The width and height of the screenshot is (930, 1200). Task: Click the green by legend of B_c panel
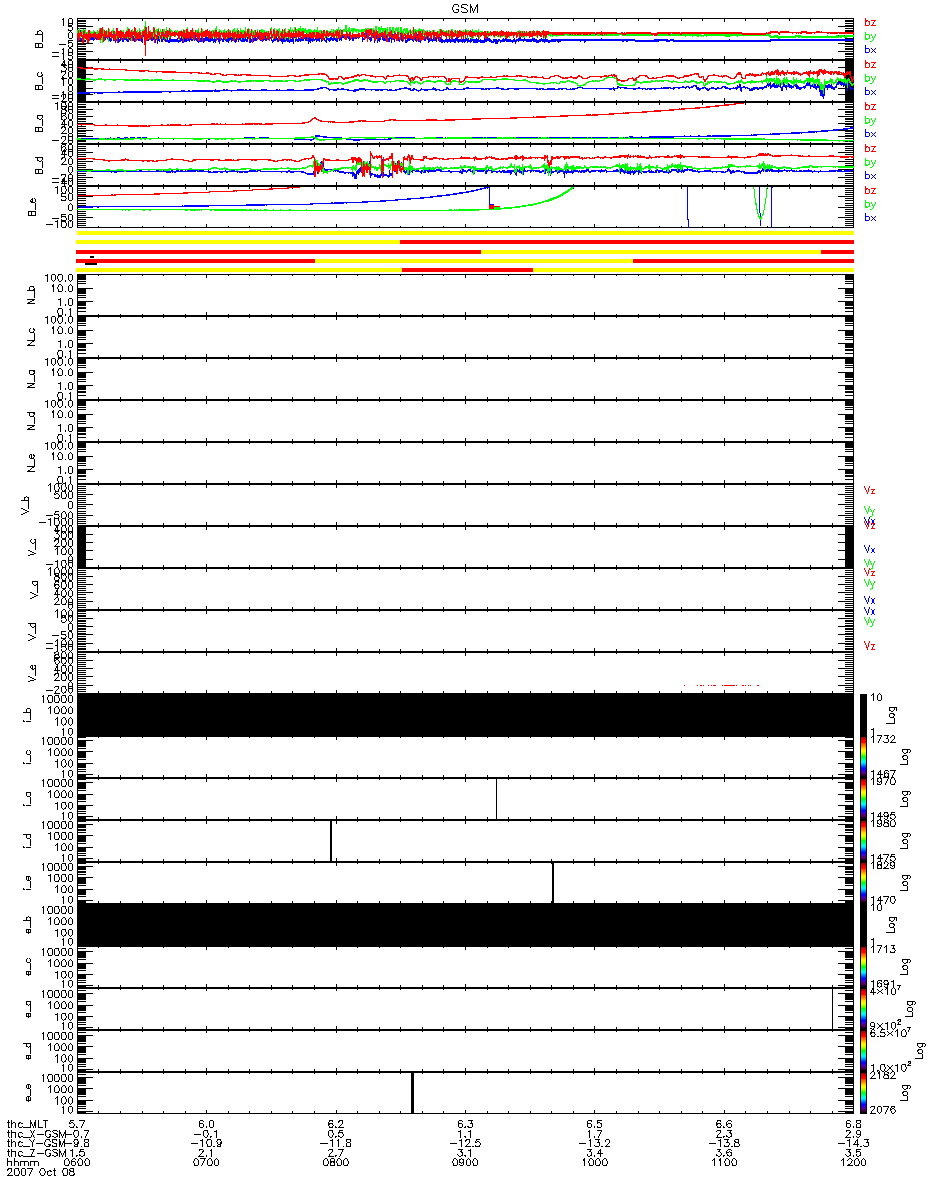(x=870, y=78)
